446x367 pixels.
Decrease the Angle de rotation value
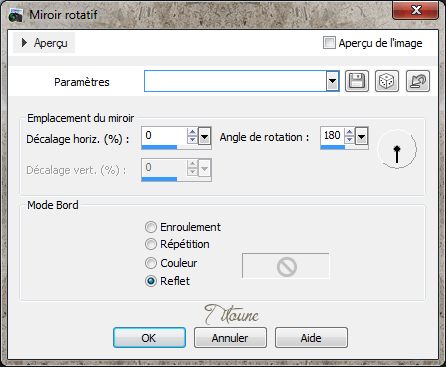coord(349,140)
